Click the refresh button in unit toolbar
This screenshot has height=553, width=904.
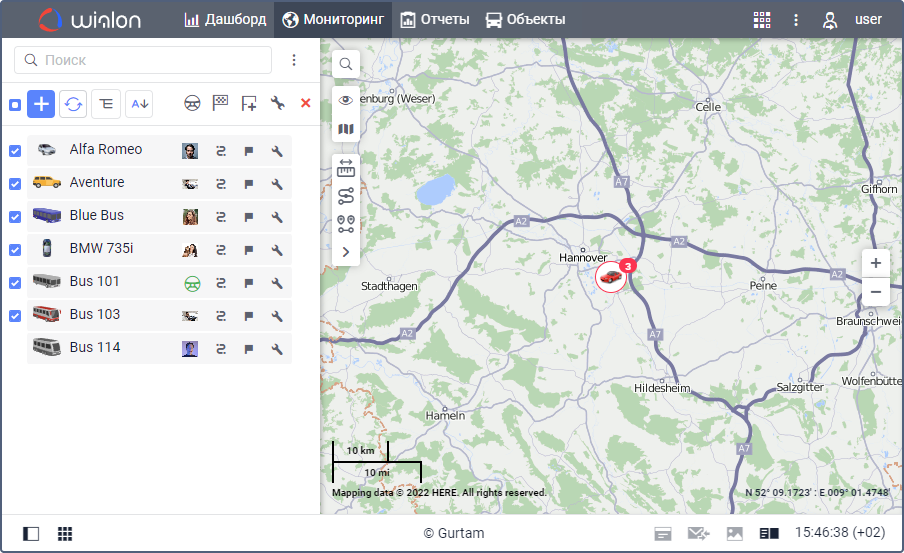(73, 104)
